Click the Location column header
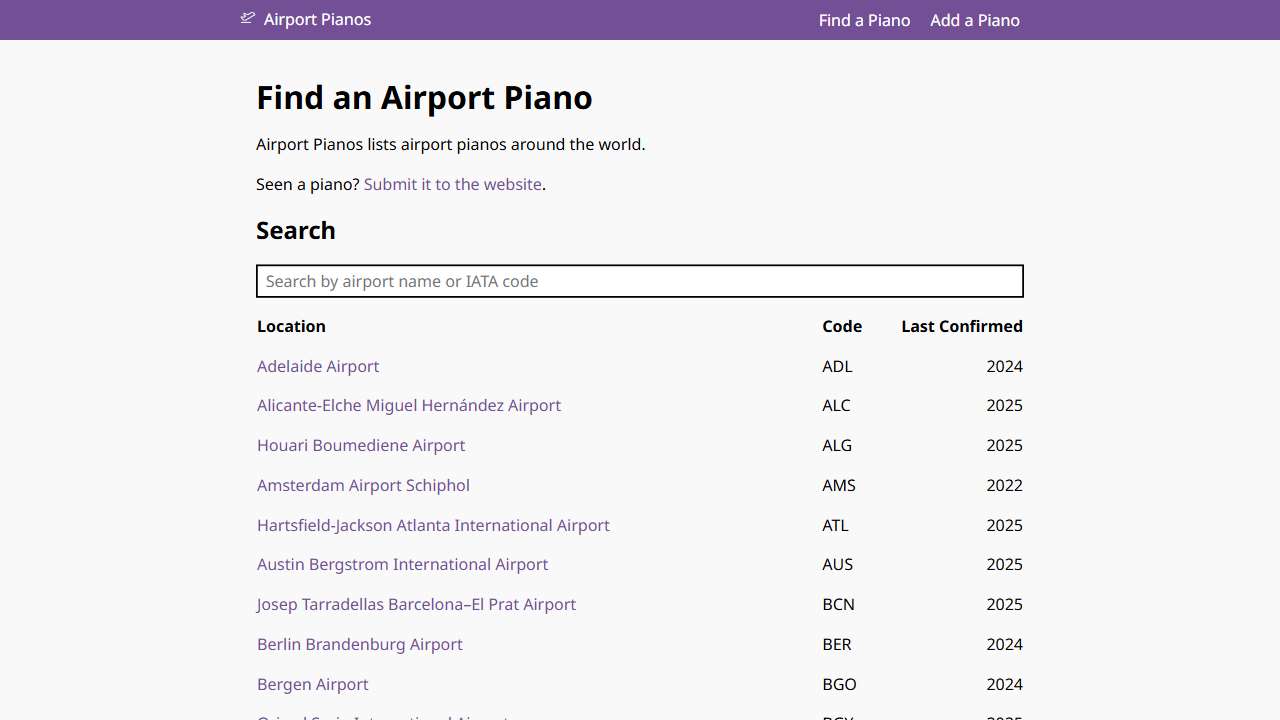Image resolution: width=1280 pixels, height=720 pixels. (x=291, y=326)
